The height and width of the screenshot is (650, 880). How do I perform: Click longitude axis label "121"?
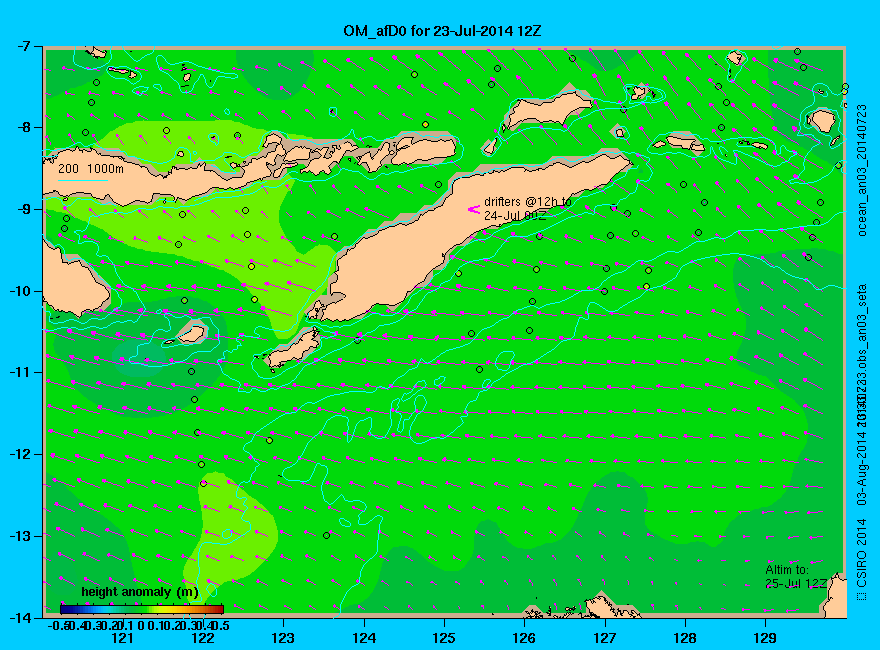click(122, 638)
